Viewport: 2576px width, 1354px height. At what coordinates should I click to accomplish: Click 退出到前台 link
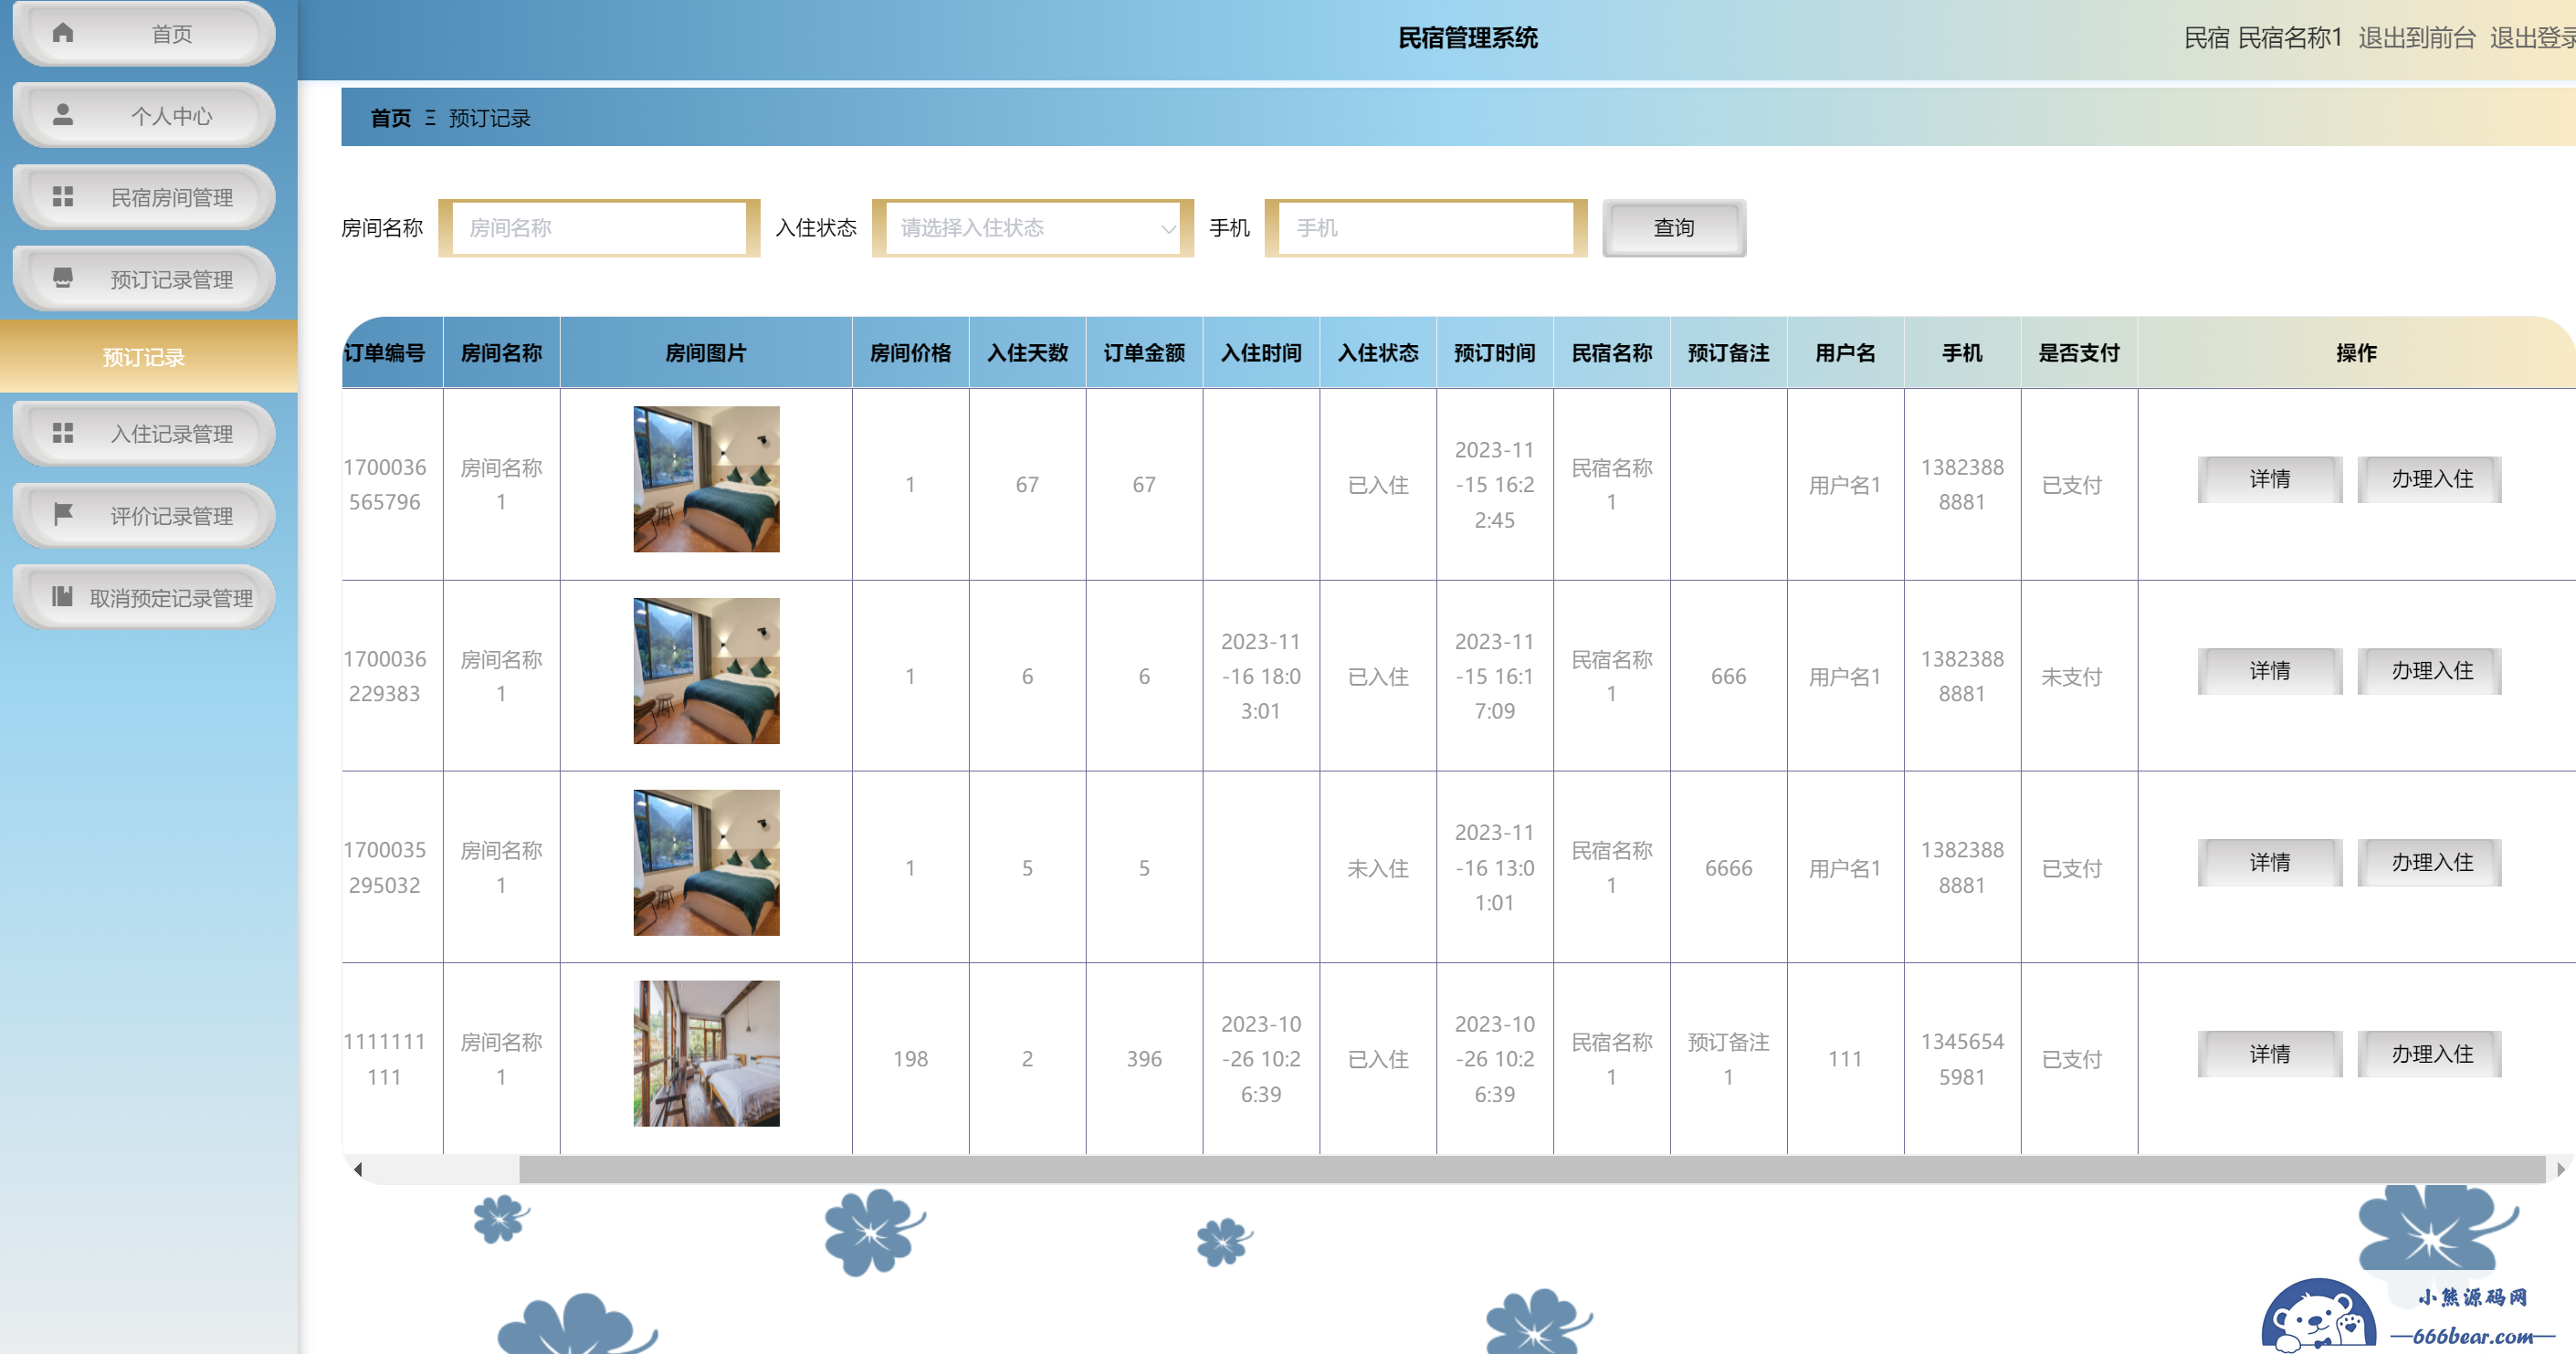tap(2416, 38)
